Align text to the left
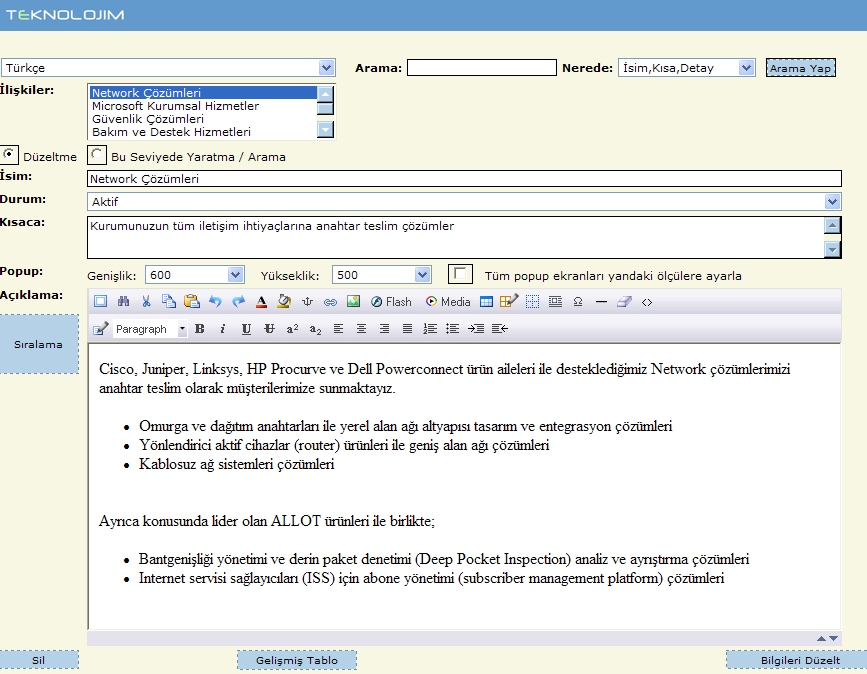867x674 pixels. (x=338, y=329)
